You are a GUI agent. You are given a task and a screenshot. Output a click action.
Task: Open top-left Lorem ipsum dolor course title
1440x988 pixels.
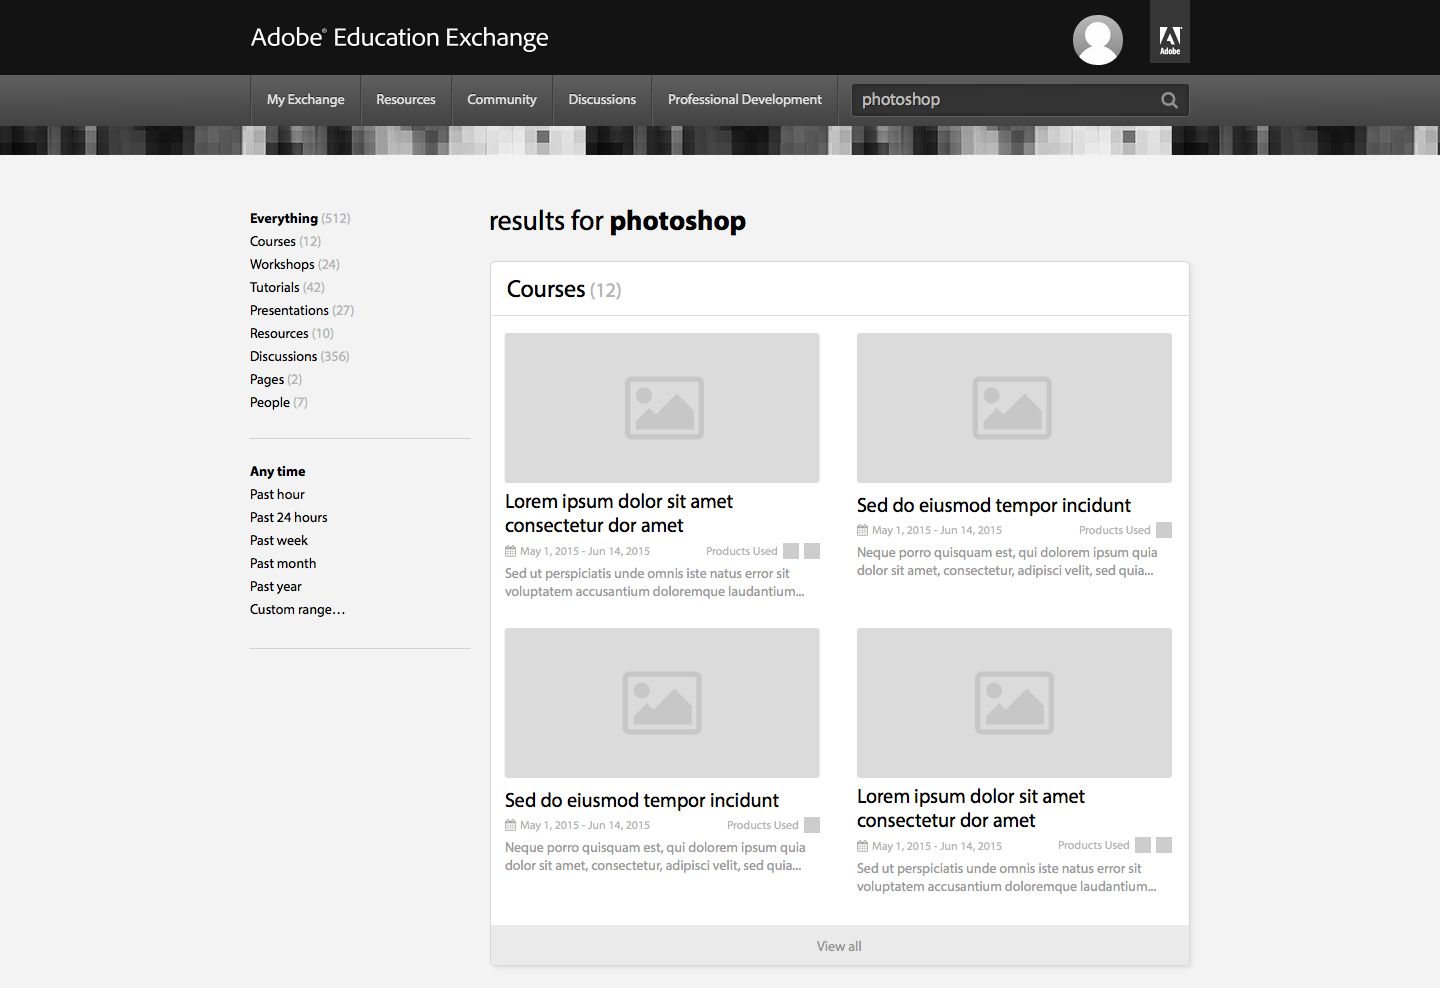[x=619, y=513]
